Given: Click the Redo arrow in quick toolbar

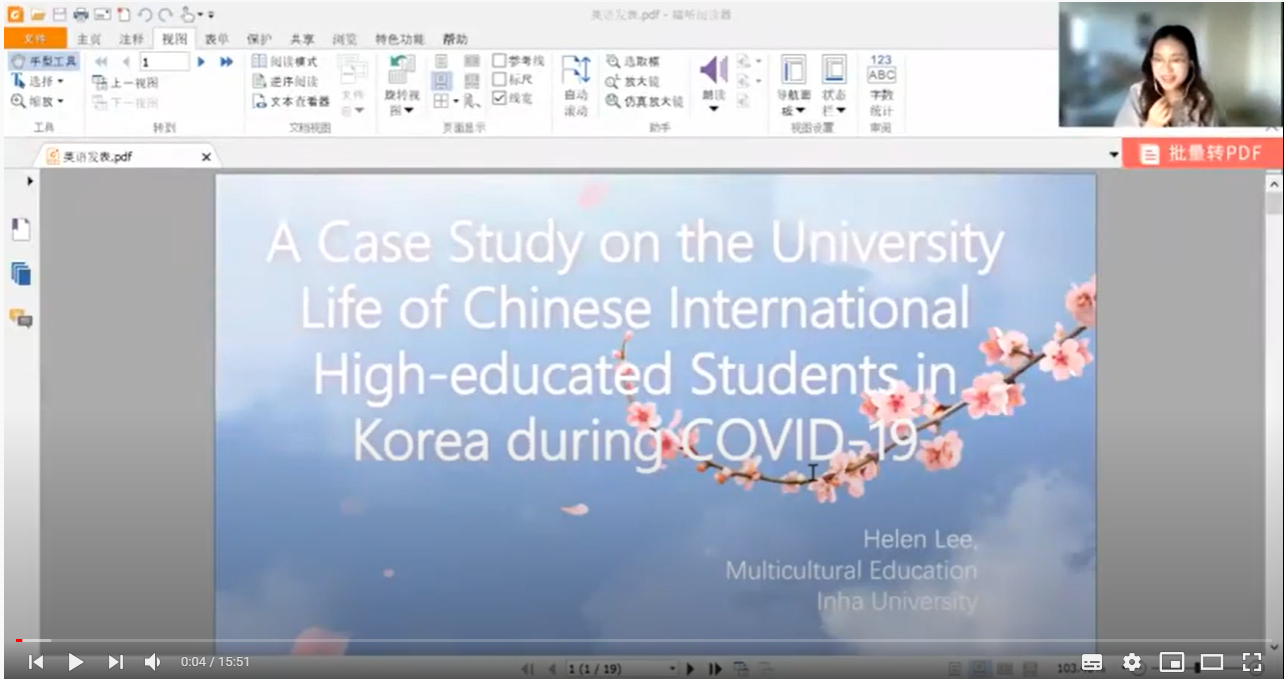Looking at the screenshot, I should [165, 14].
